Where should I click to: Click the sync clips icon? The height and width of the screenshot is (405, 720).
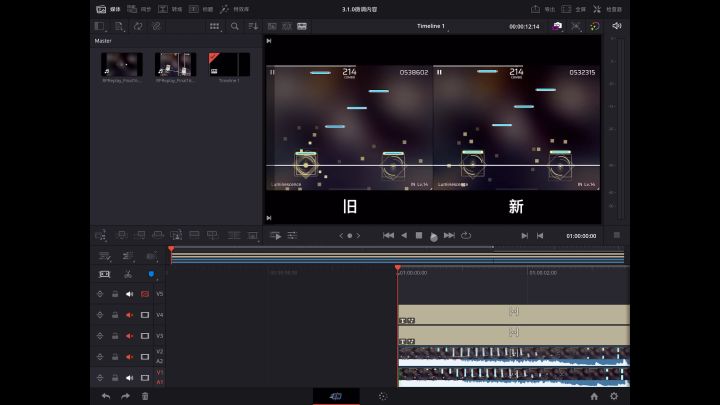(138, 26)
